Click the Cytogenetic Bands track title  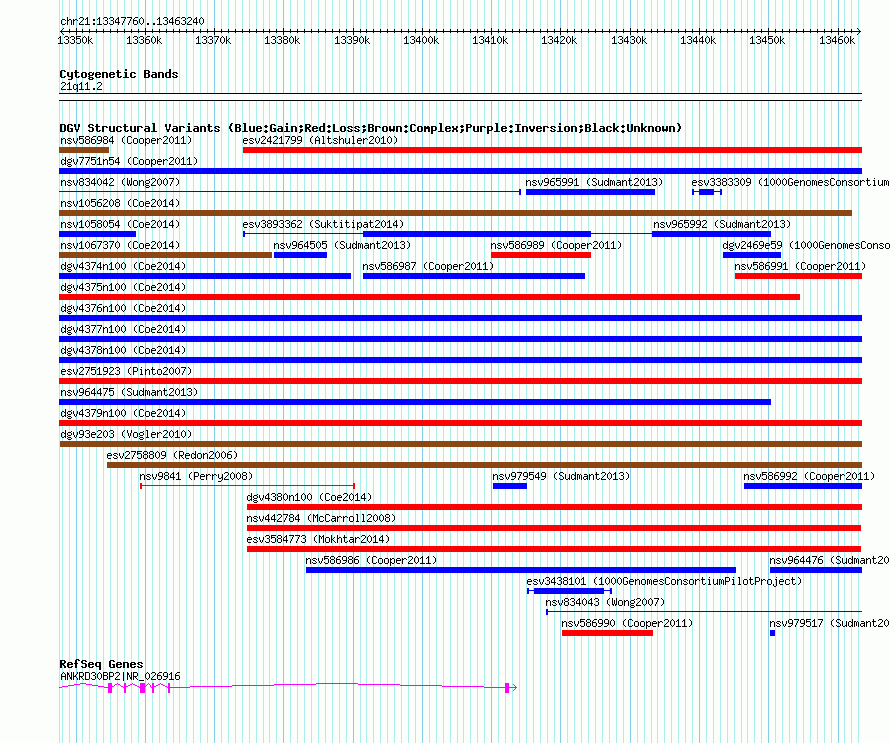pyautogui.click(x=119, y=74)
